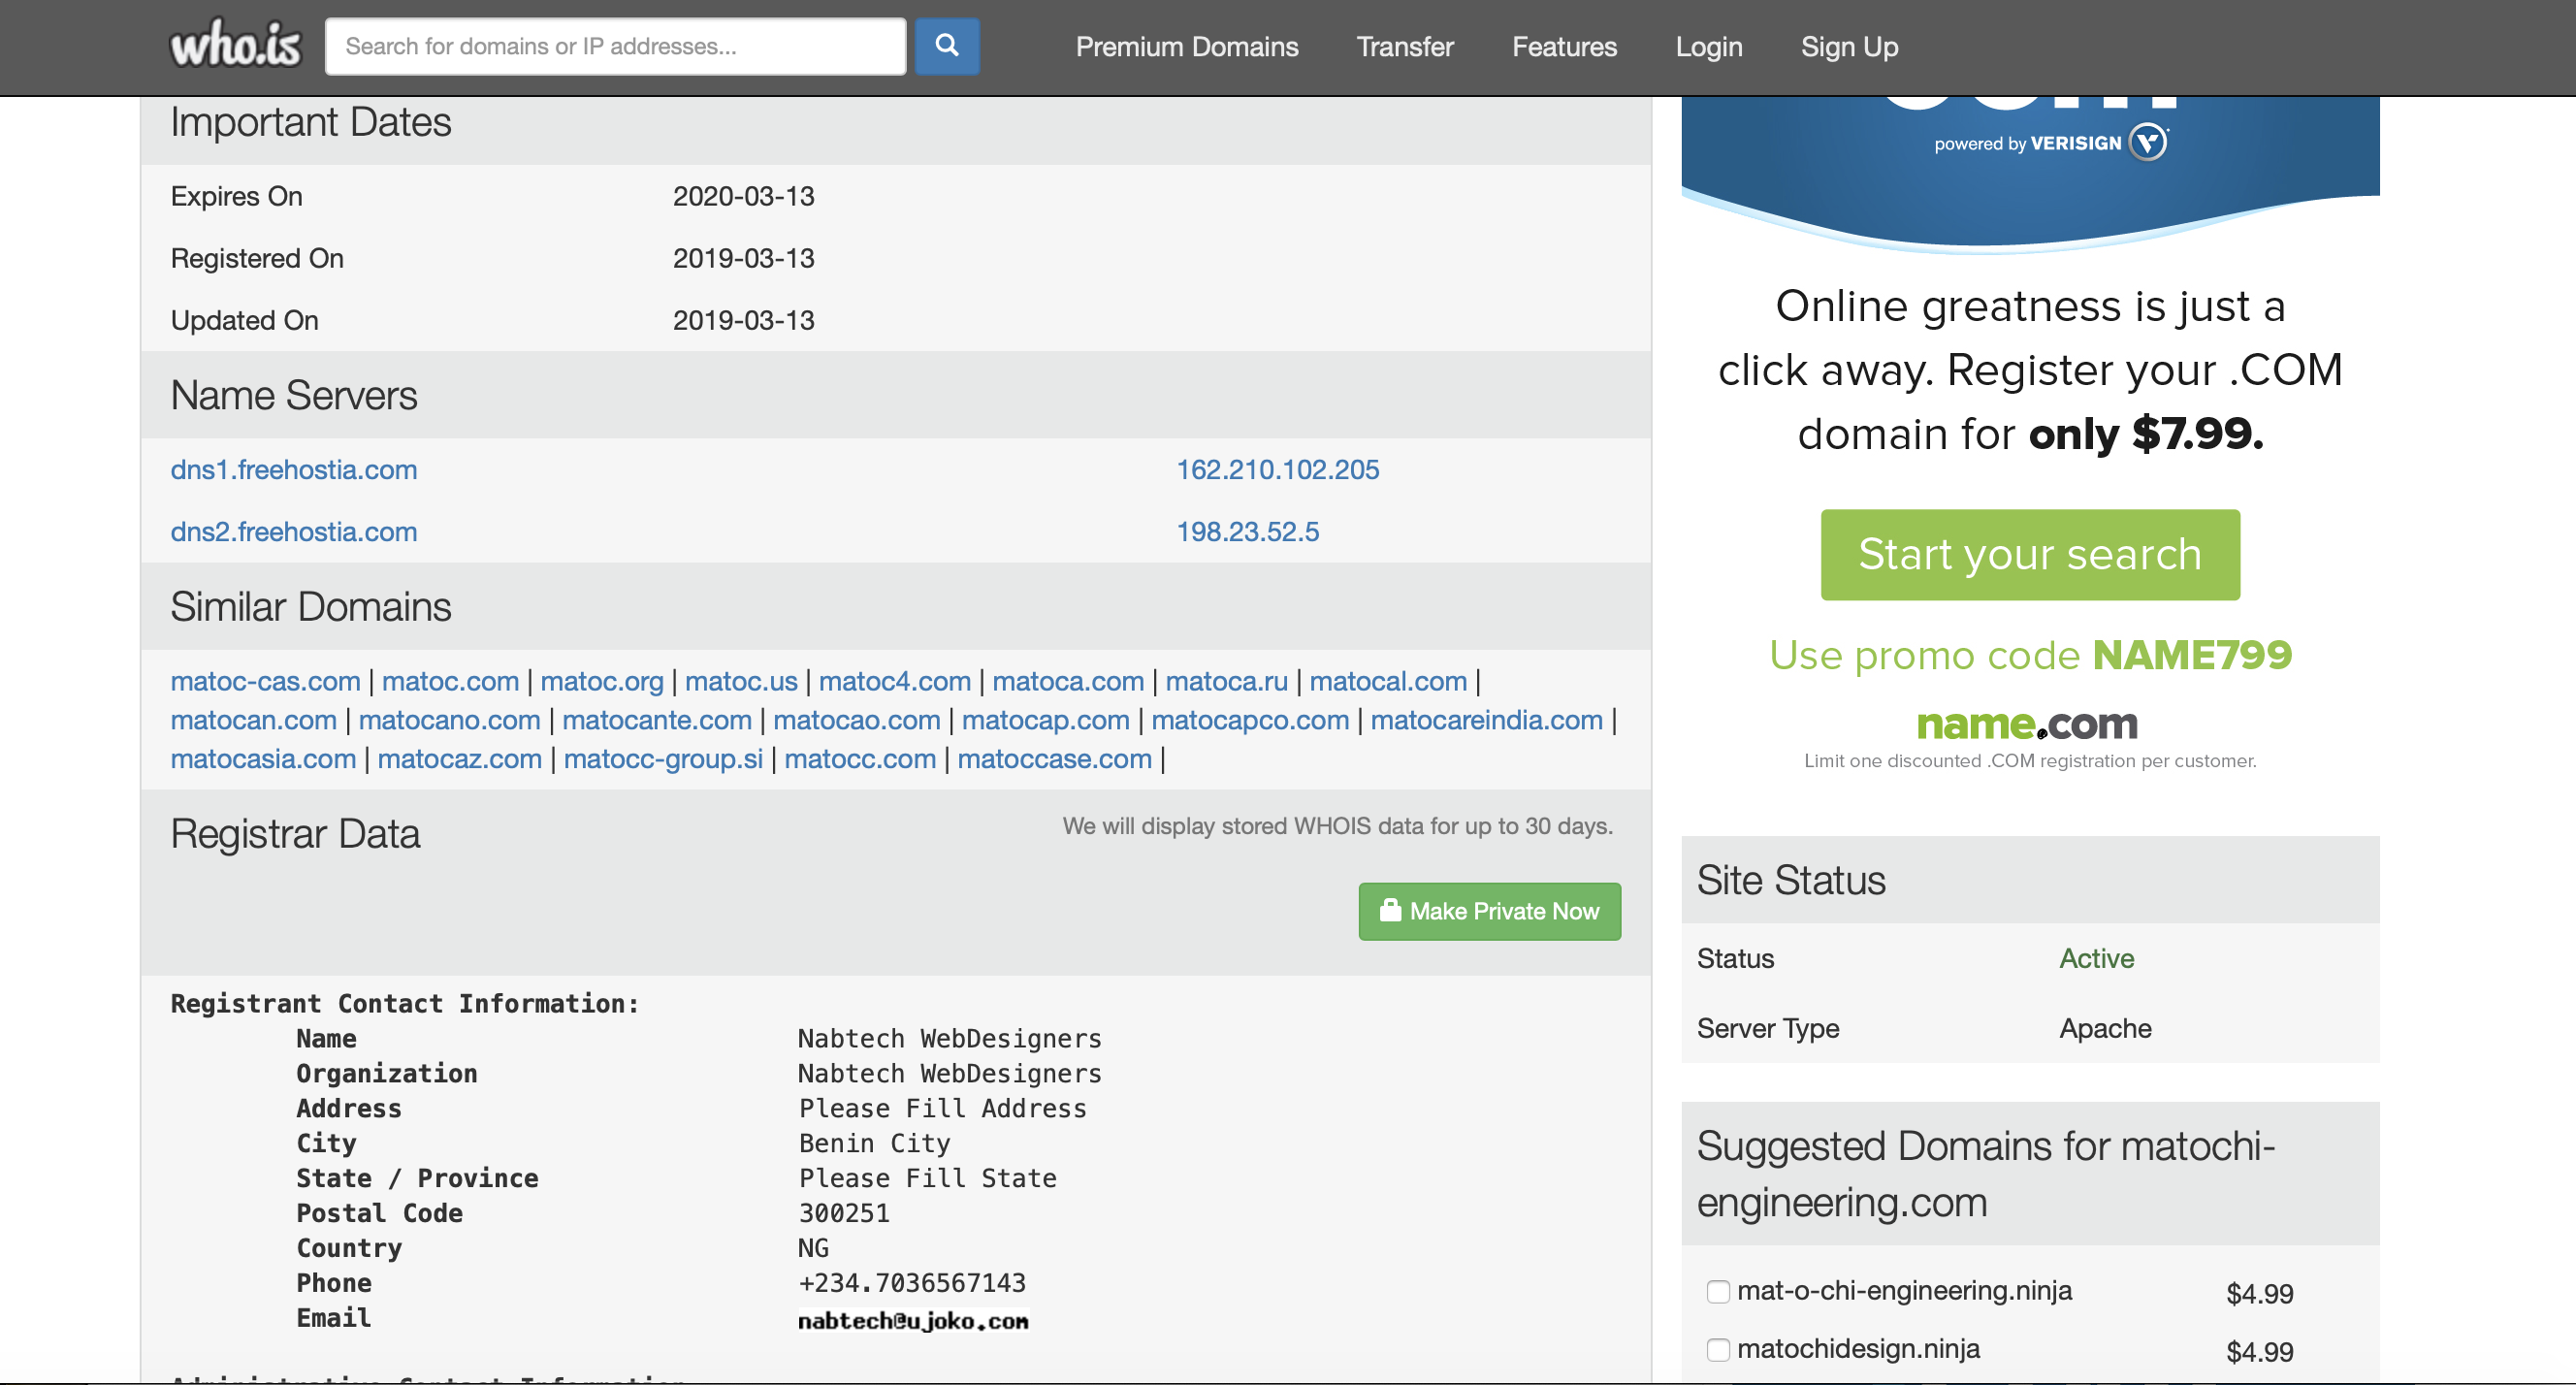The width and height of the screenshot is (2576, 1385).
Task: Open dns2.freehostia.com name server link
Action: (293, 531)
